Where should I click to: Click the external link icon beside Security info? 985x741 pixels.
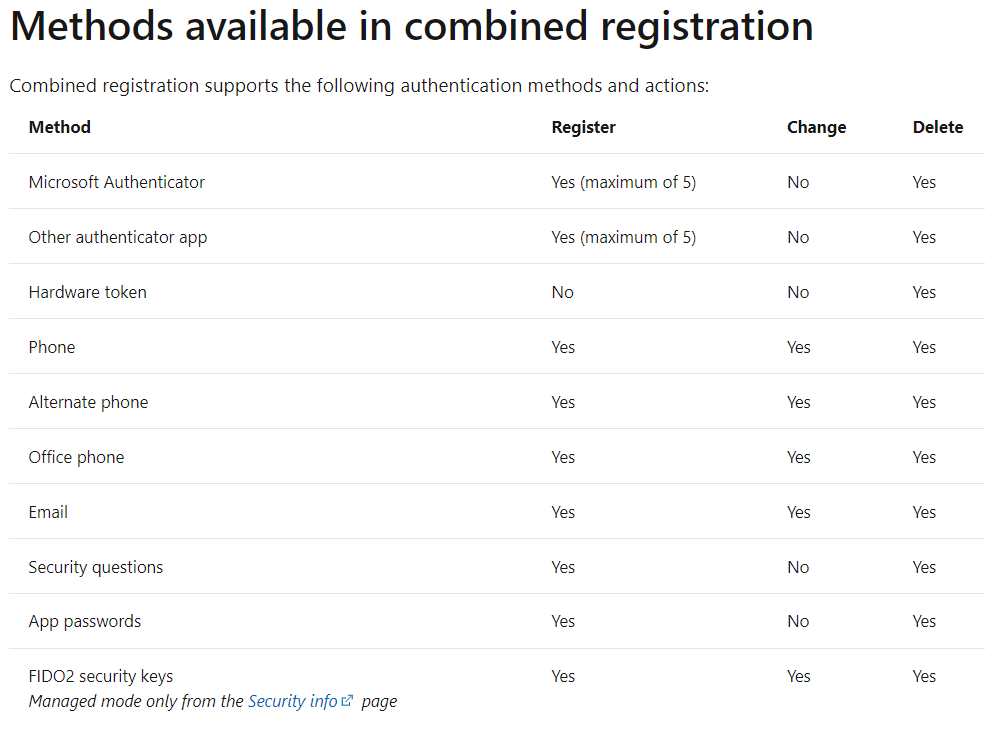(347, 701)
